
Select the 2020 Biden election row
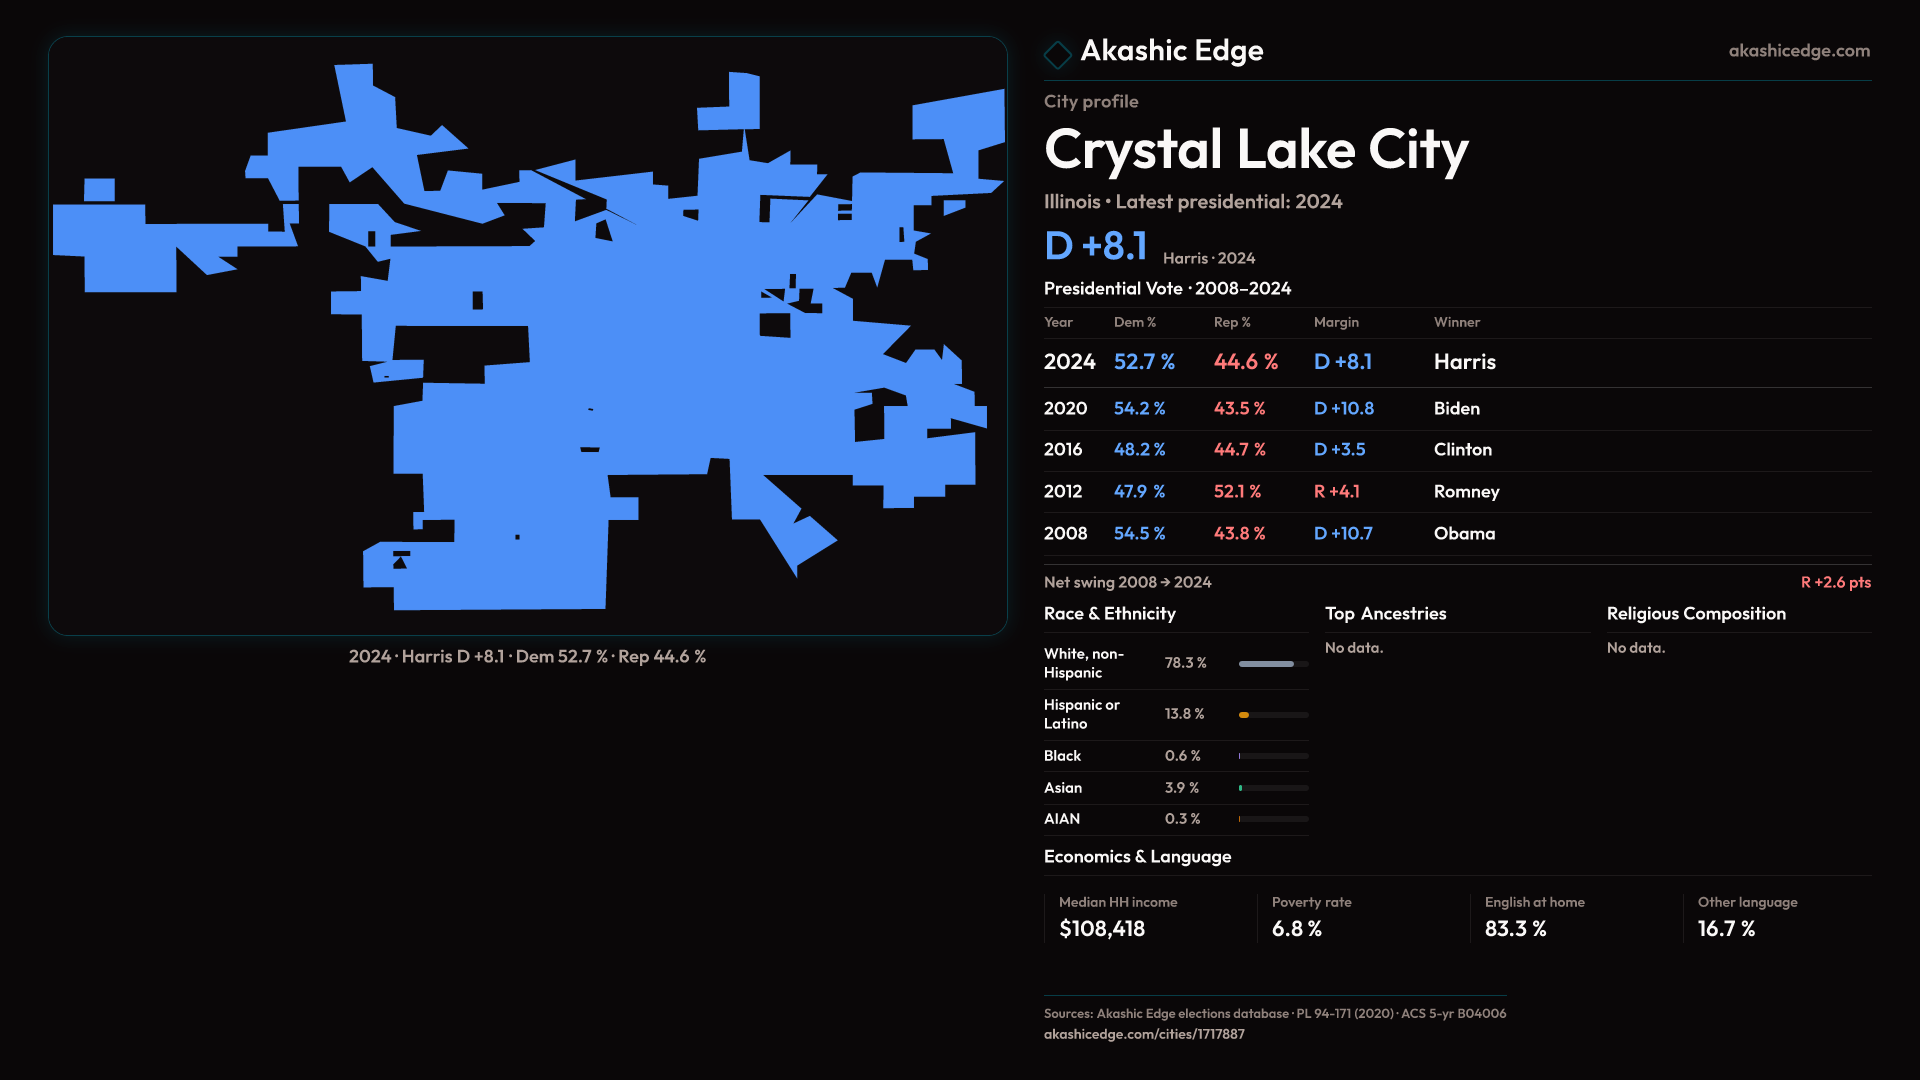pyautogui.click(x=1456, y=408)
